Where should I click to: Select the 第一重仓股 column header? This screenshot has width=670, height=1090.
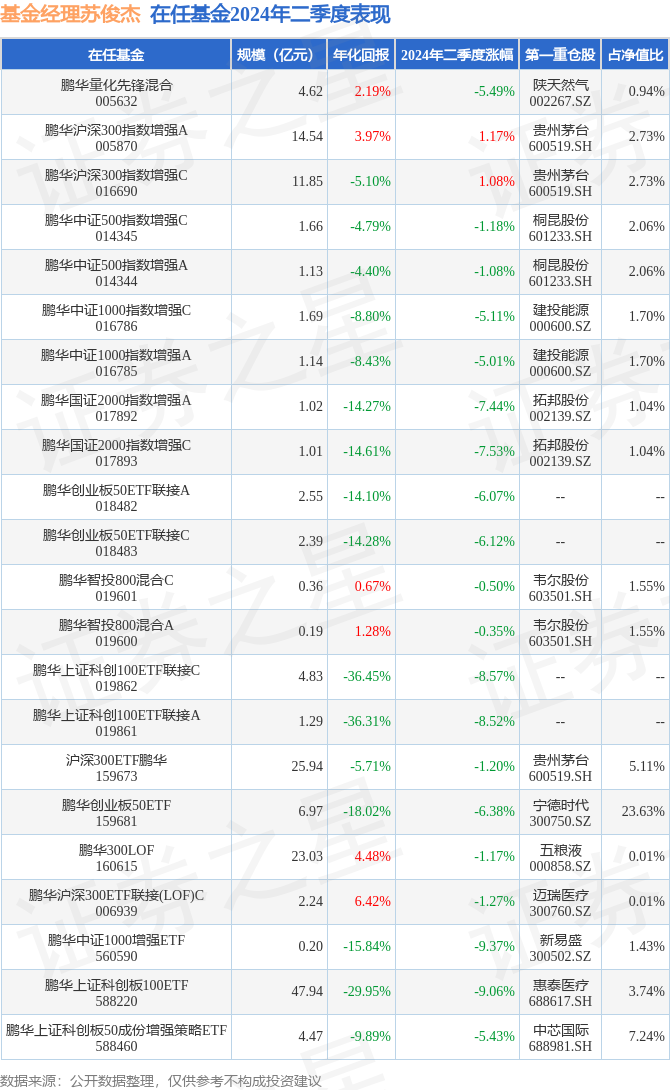click(x=560, y=55)
